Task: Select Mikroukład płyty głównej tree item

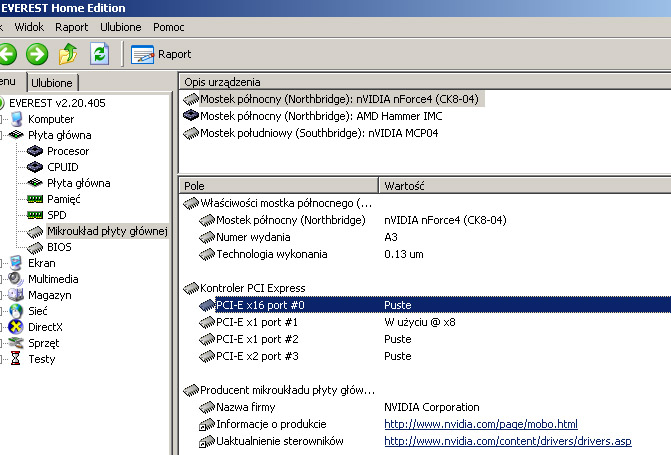Action: (x=107, y=231)
